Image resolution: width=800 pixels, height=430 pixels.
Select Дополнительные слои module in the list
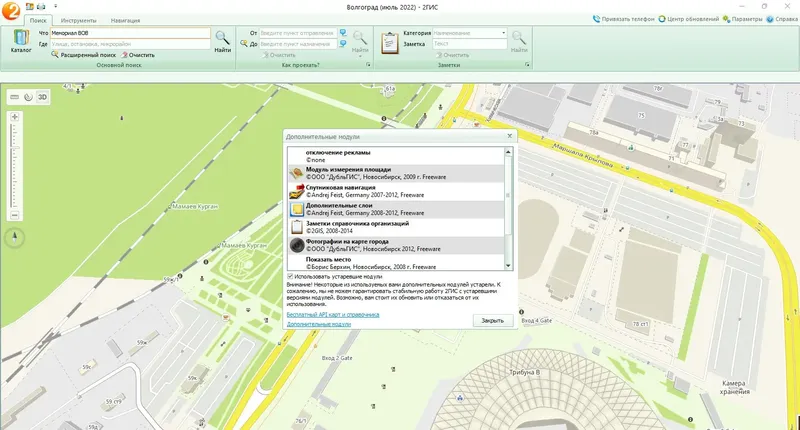click(395, 209)
